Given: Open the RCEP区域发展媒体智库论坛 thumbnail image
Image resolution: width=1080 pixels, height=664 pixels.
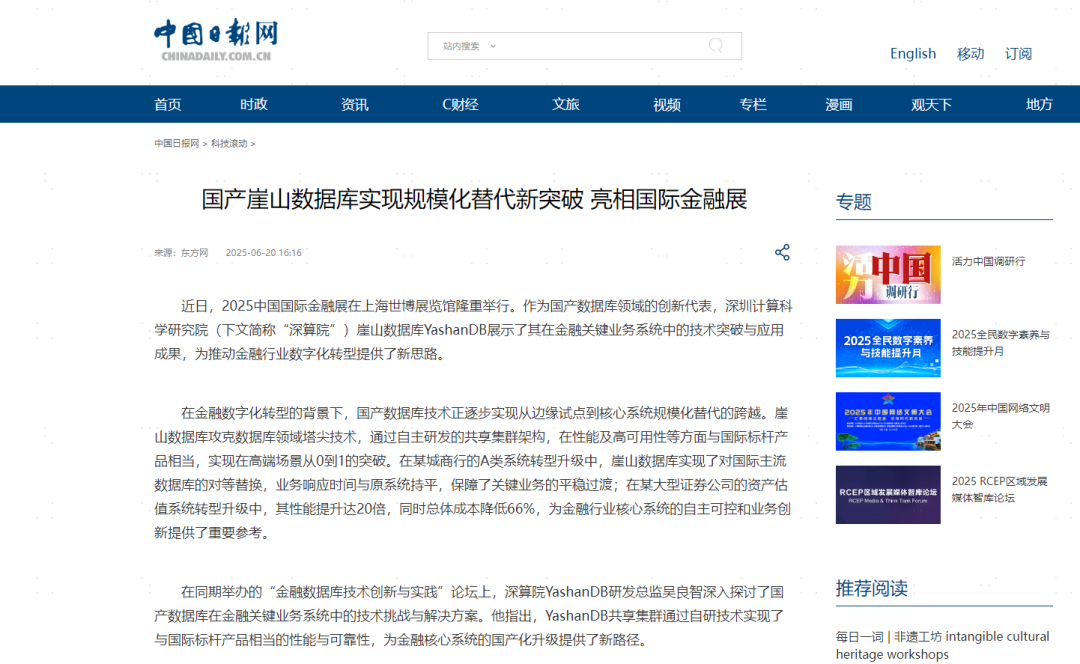Looking at the screenshot, I should pos(888,495).
